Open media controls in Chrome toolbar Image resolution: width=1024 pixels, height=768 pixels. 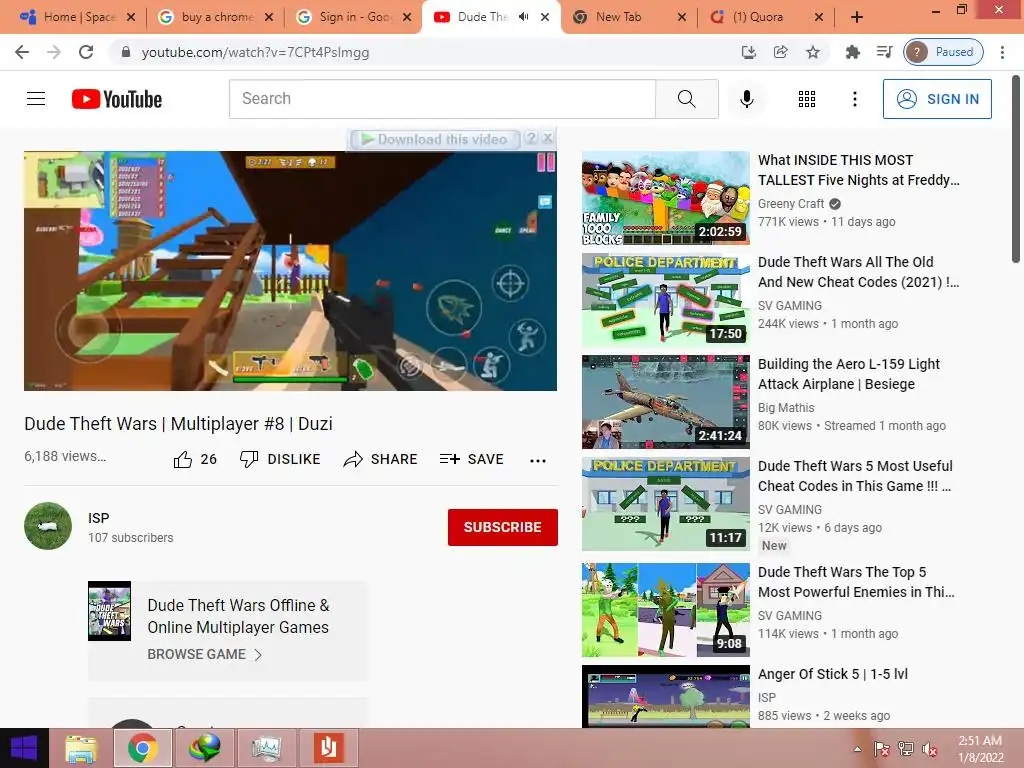coord(884,52)
